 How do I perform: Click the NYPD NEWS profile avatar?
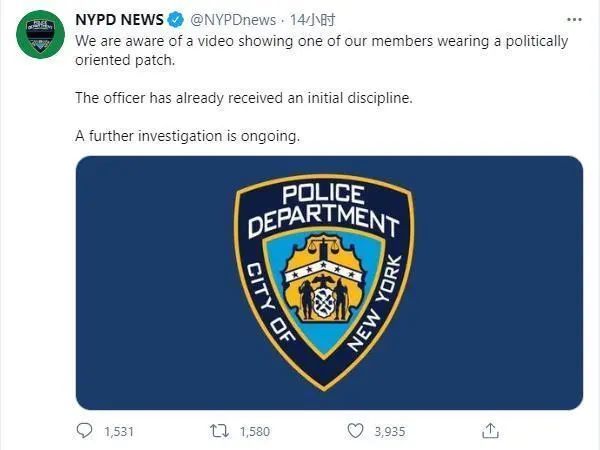click(40, 36)
